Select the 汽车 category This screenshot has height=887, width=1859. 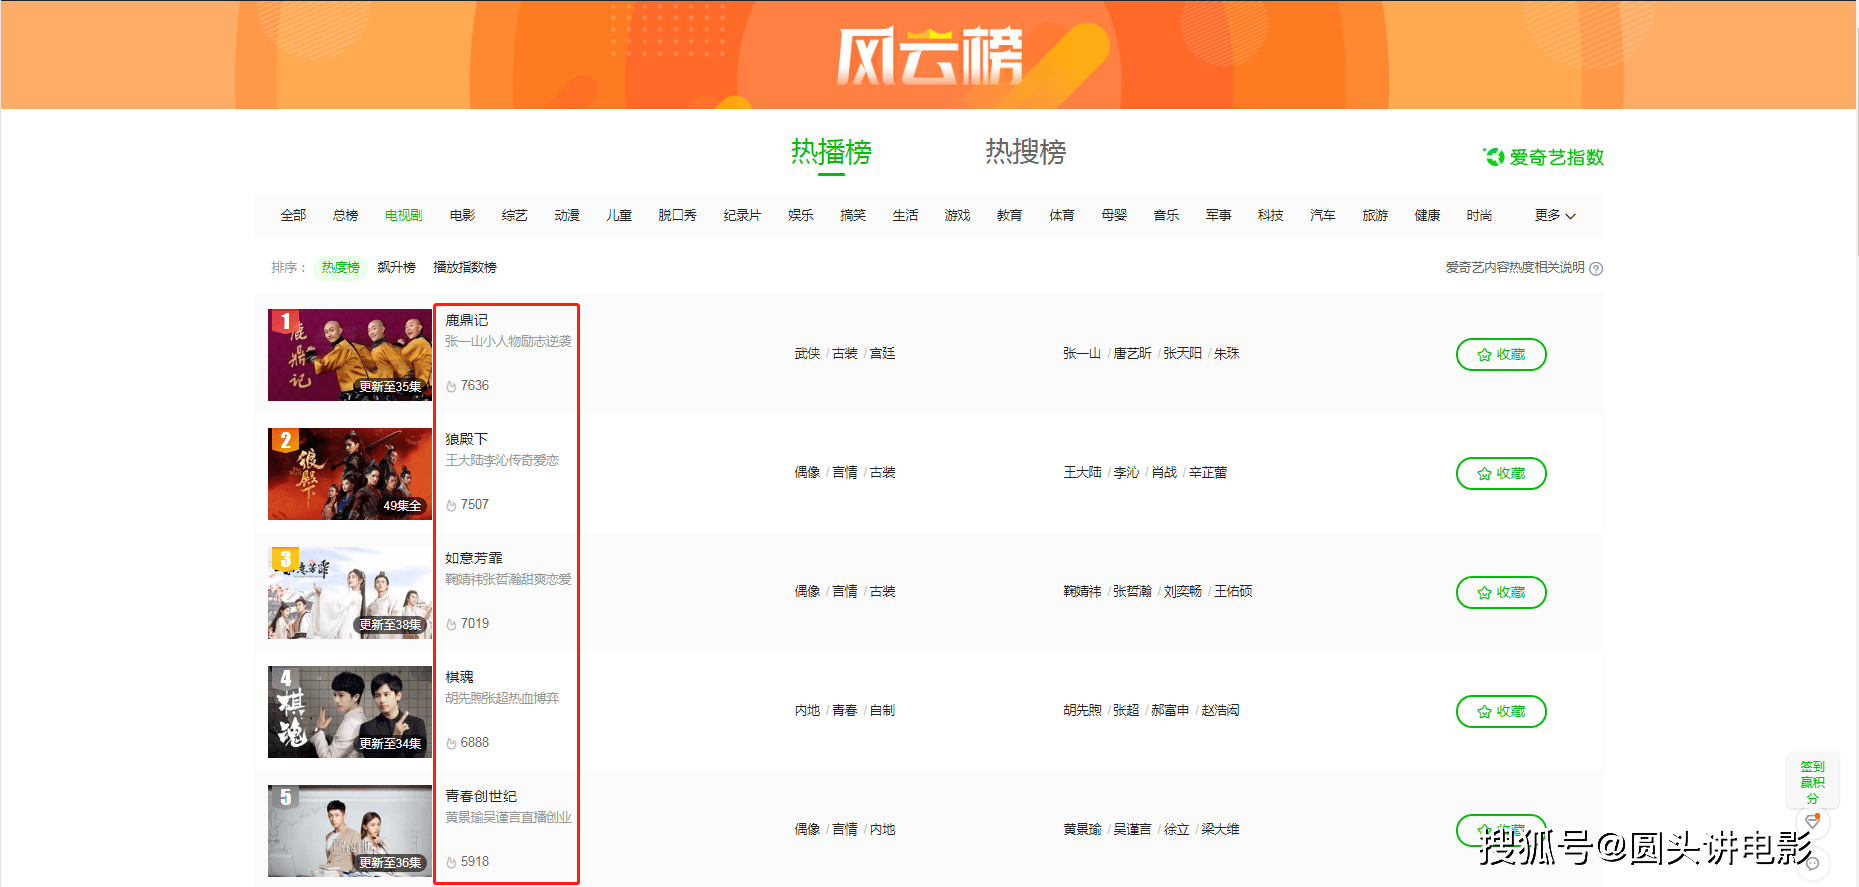[x=1322, y=215]
